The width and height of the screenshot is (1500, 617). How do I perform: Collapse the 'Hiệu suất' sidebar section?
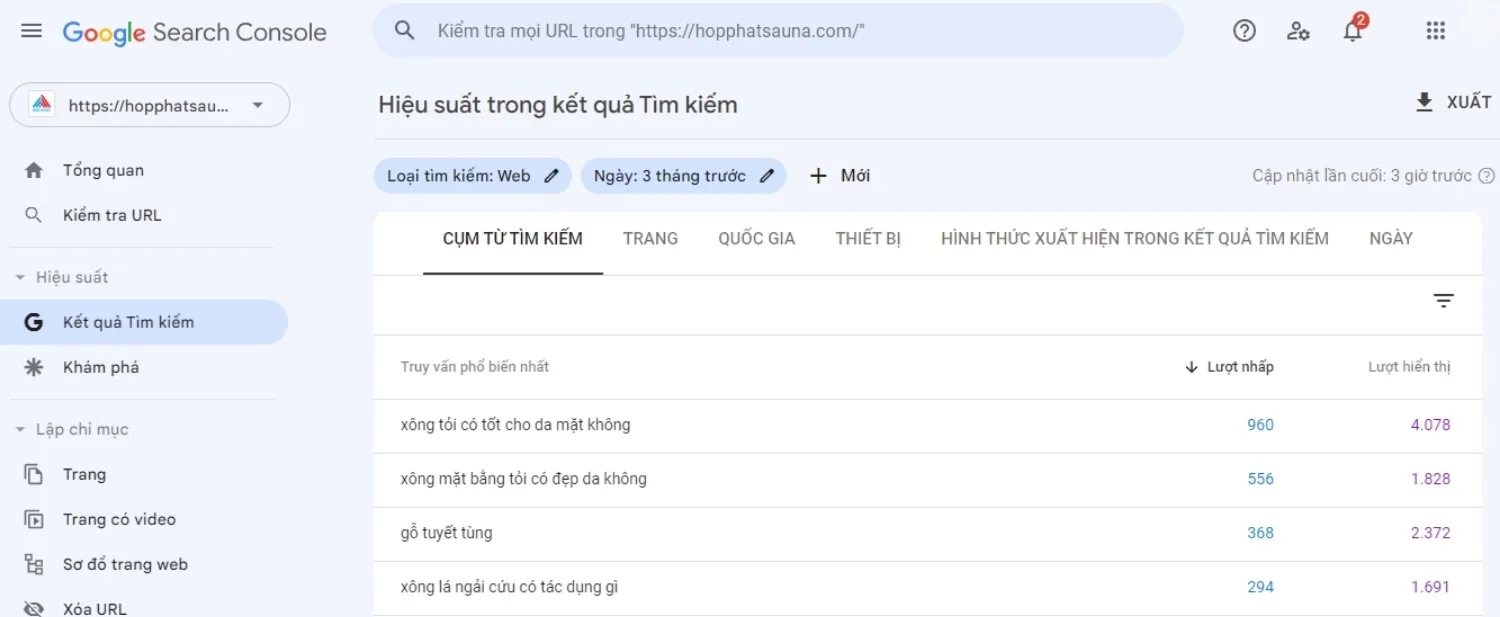(20, 277)
